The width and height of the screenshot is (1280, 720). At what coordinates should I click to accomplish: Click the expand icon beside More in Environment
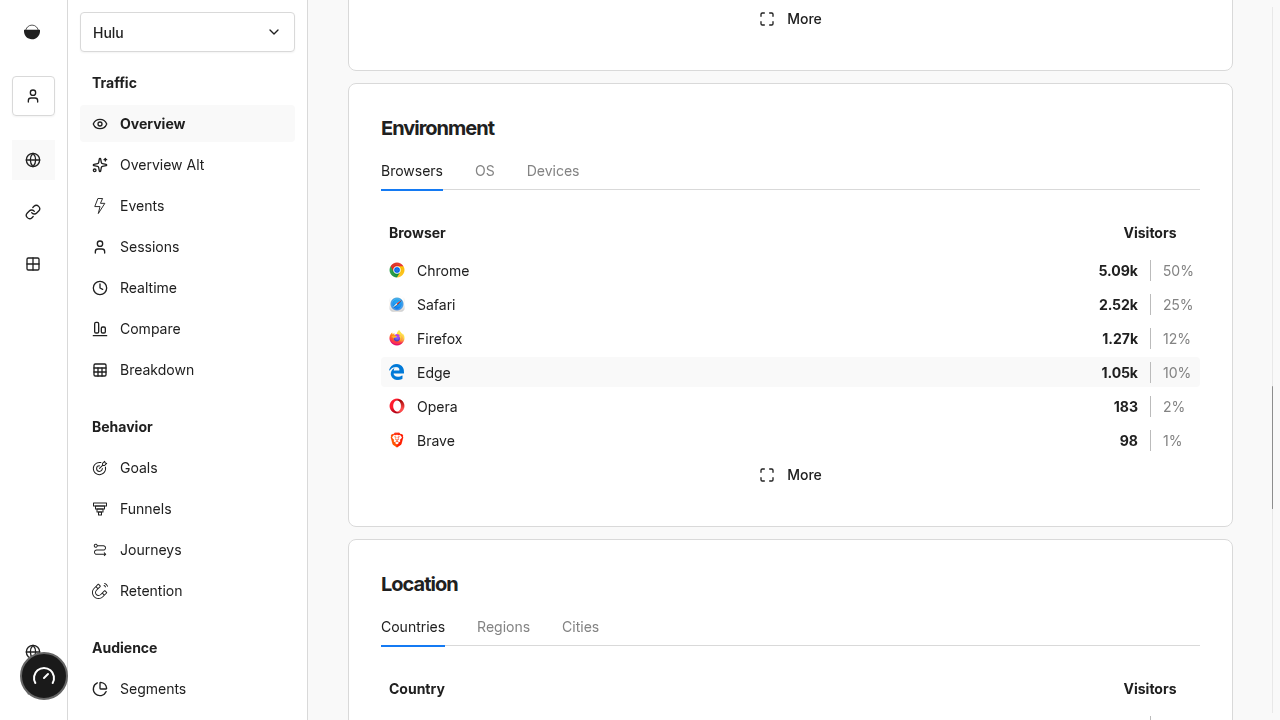coord(767,475)
